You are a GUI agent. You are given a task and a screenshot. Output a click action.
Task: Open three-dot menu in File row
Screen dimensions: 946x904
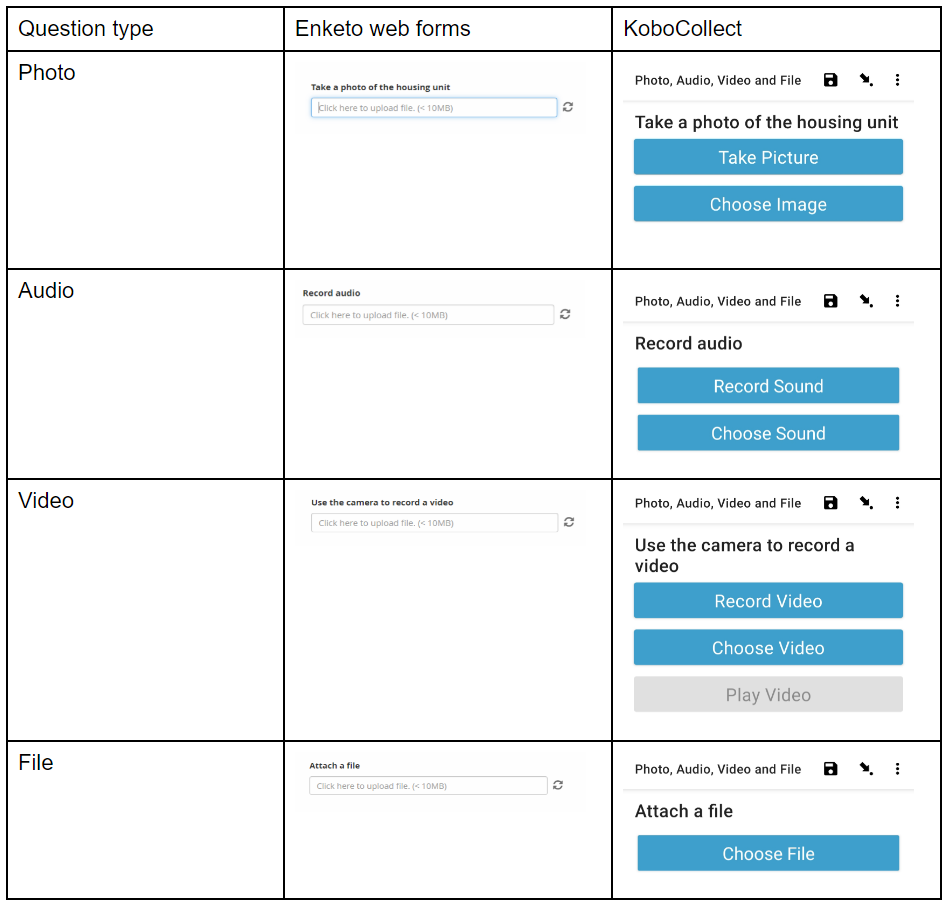pyautogui.click(x=897, y=769)
